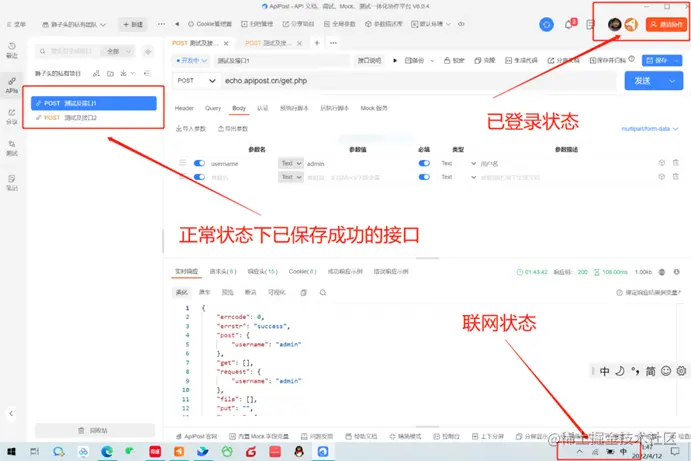Open the Cookie response tab

[302, 271]
